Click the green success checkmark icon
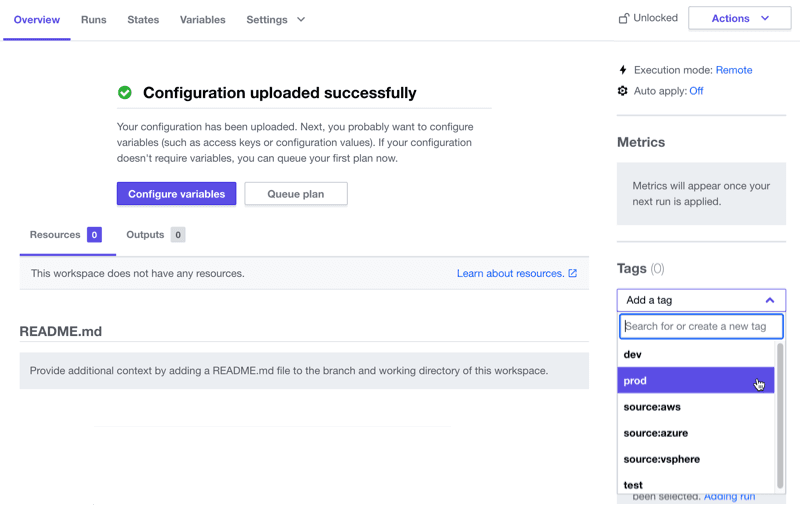Screen dimensions: 800x518 pos(125,93)
